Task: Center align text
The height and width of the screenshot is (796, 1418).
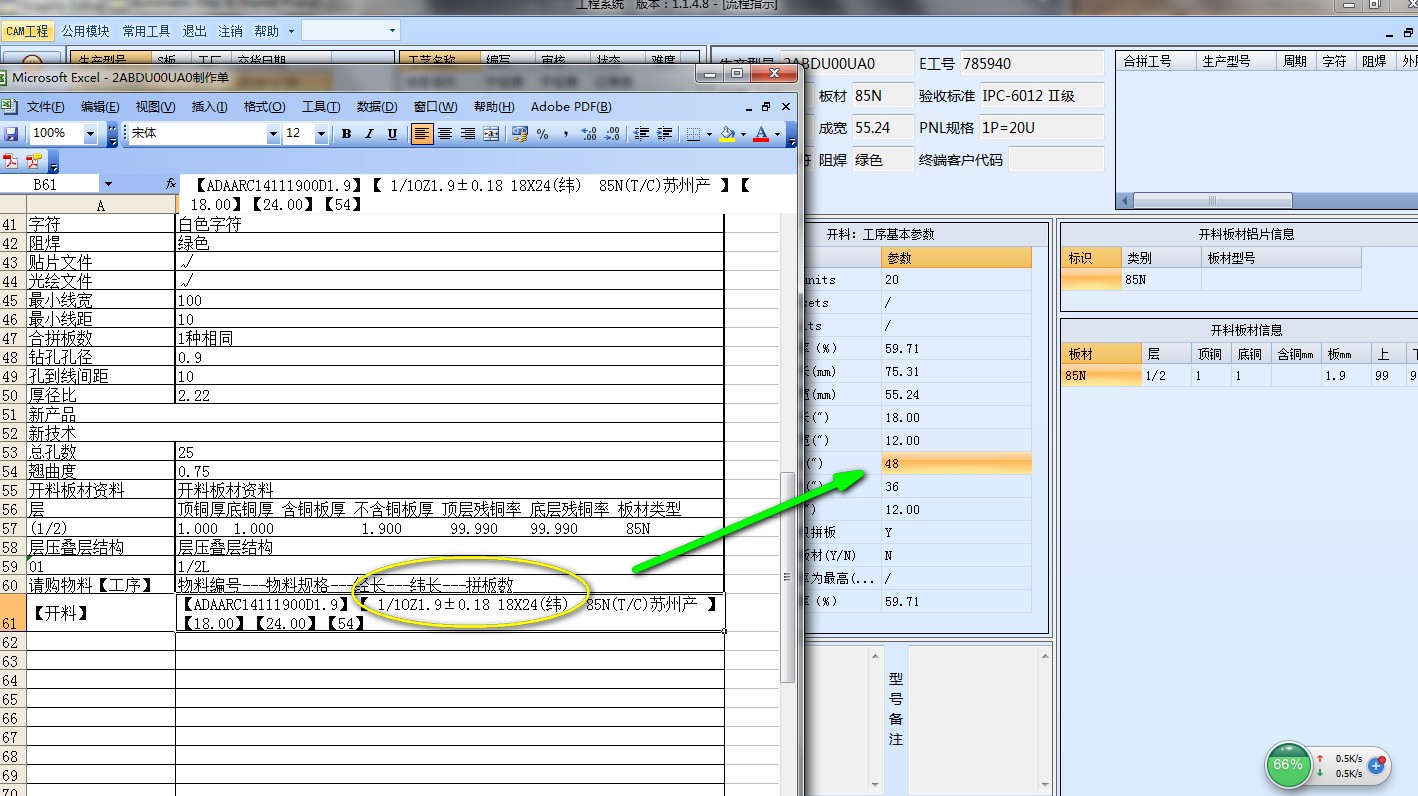Action: pyautogui.click(x=445, y=134)
